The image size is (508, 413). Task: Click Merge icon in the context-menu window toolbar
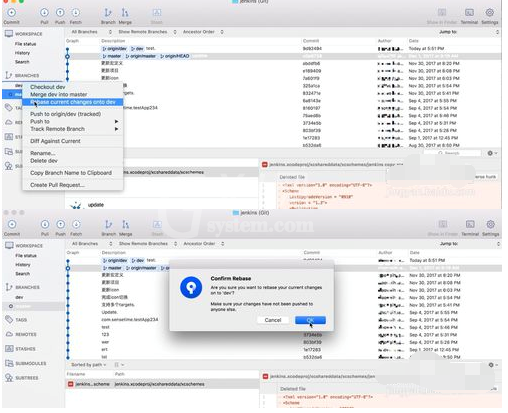pos(125,13)
